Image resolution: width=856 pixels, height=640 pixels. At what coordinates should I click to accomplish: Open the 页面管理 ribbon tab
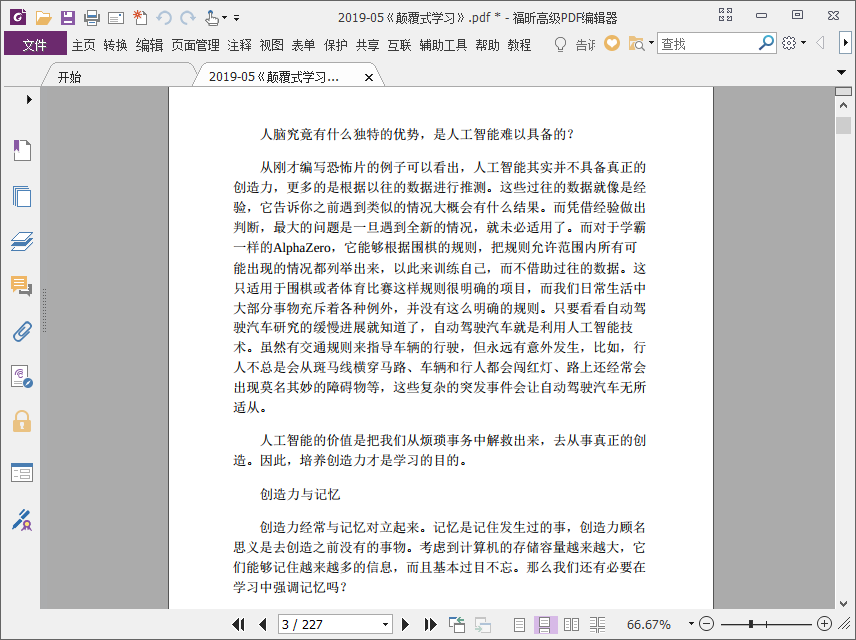pyautogui.click(x=195, y=45)
